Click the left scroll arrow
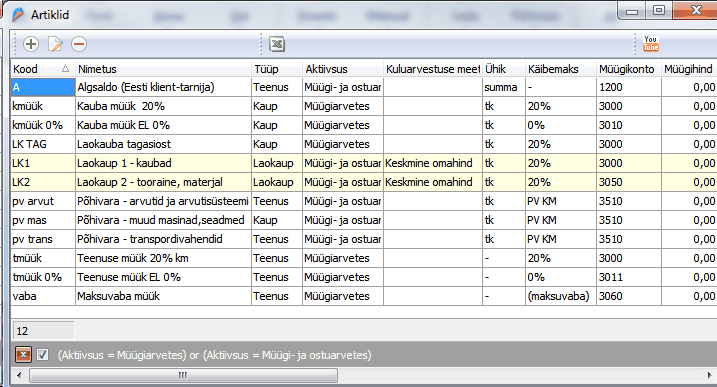 19,376
